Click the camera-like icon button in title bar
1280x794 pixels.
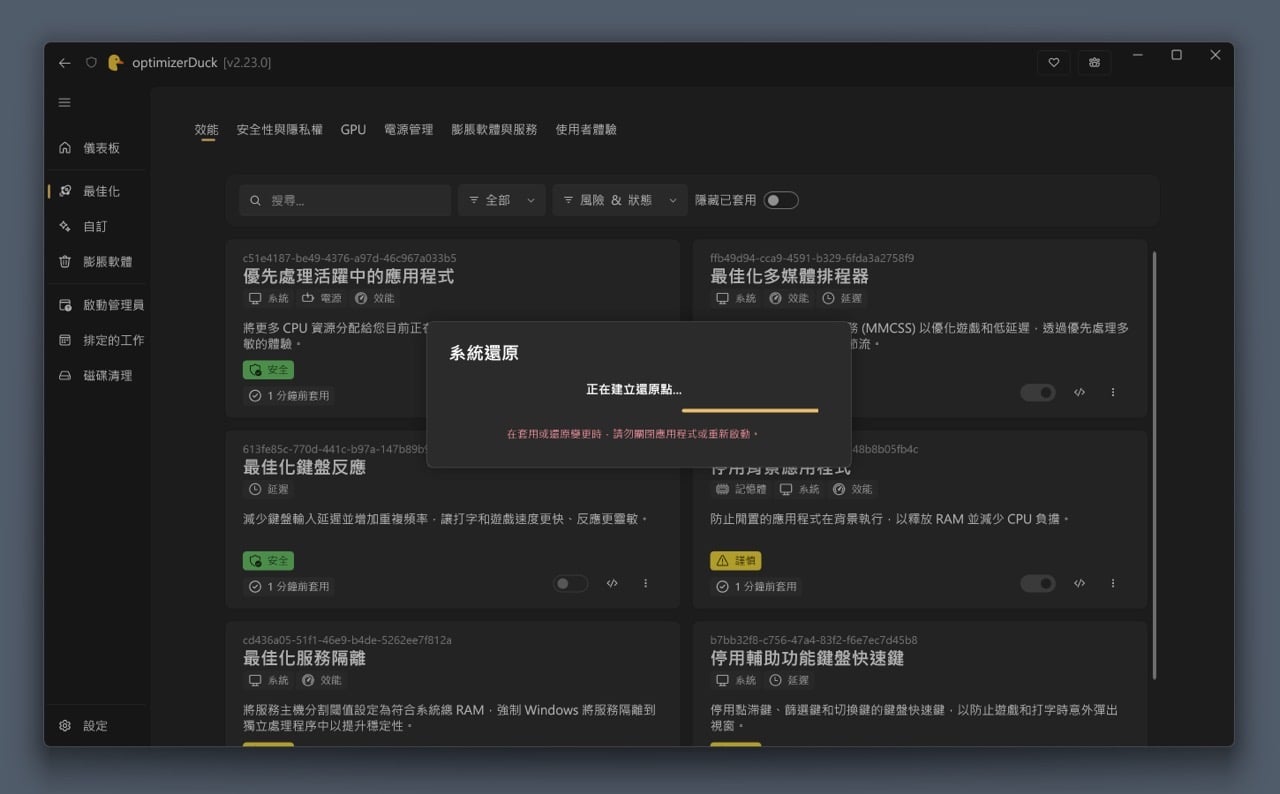point(1095,62)
